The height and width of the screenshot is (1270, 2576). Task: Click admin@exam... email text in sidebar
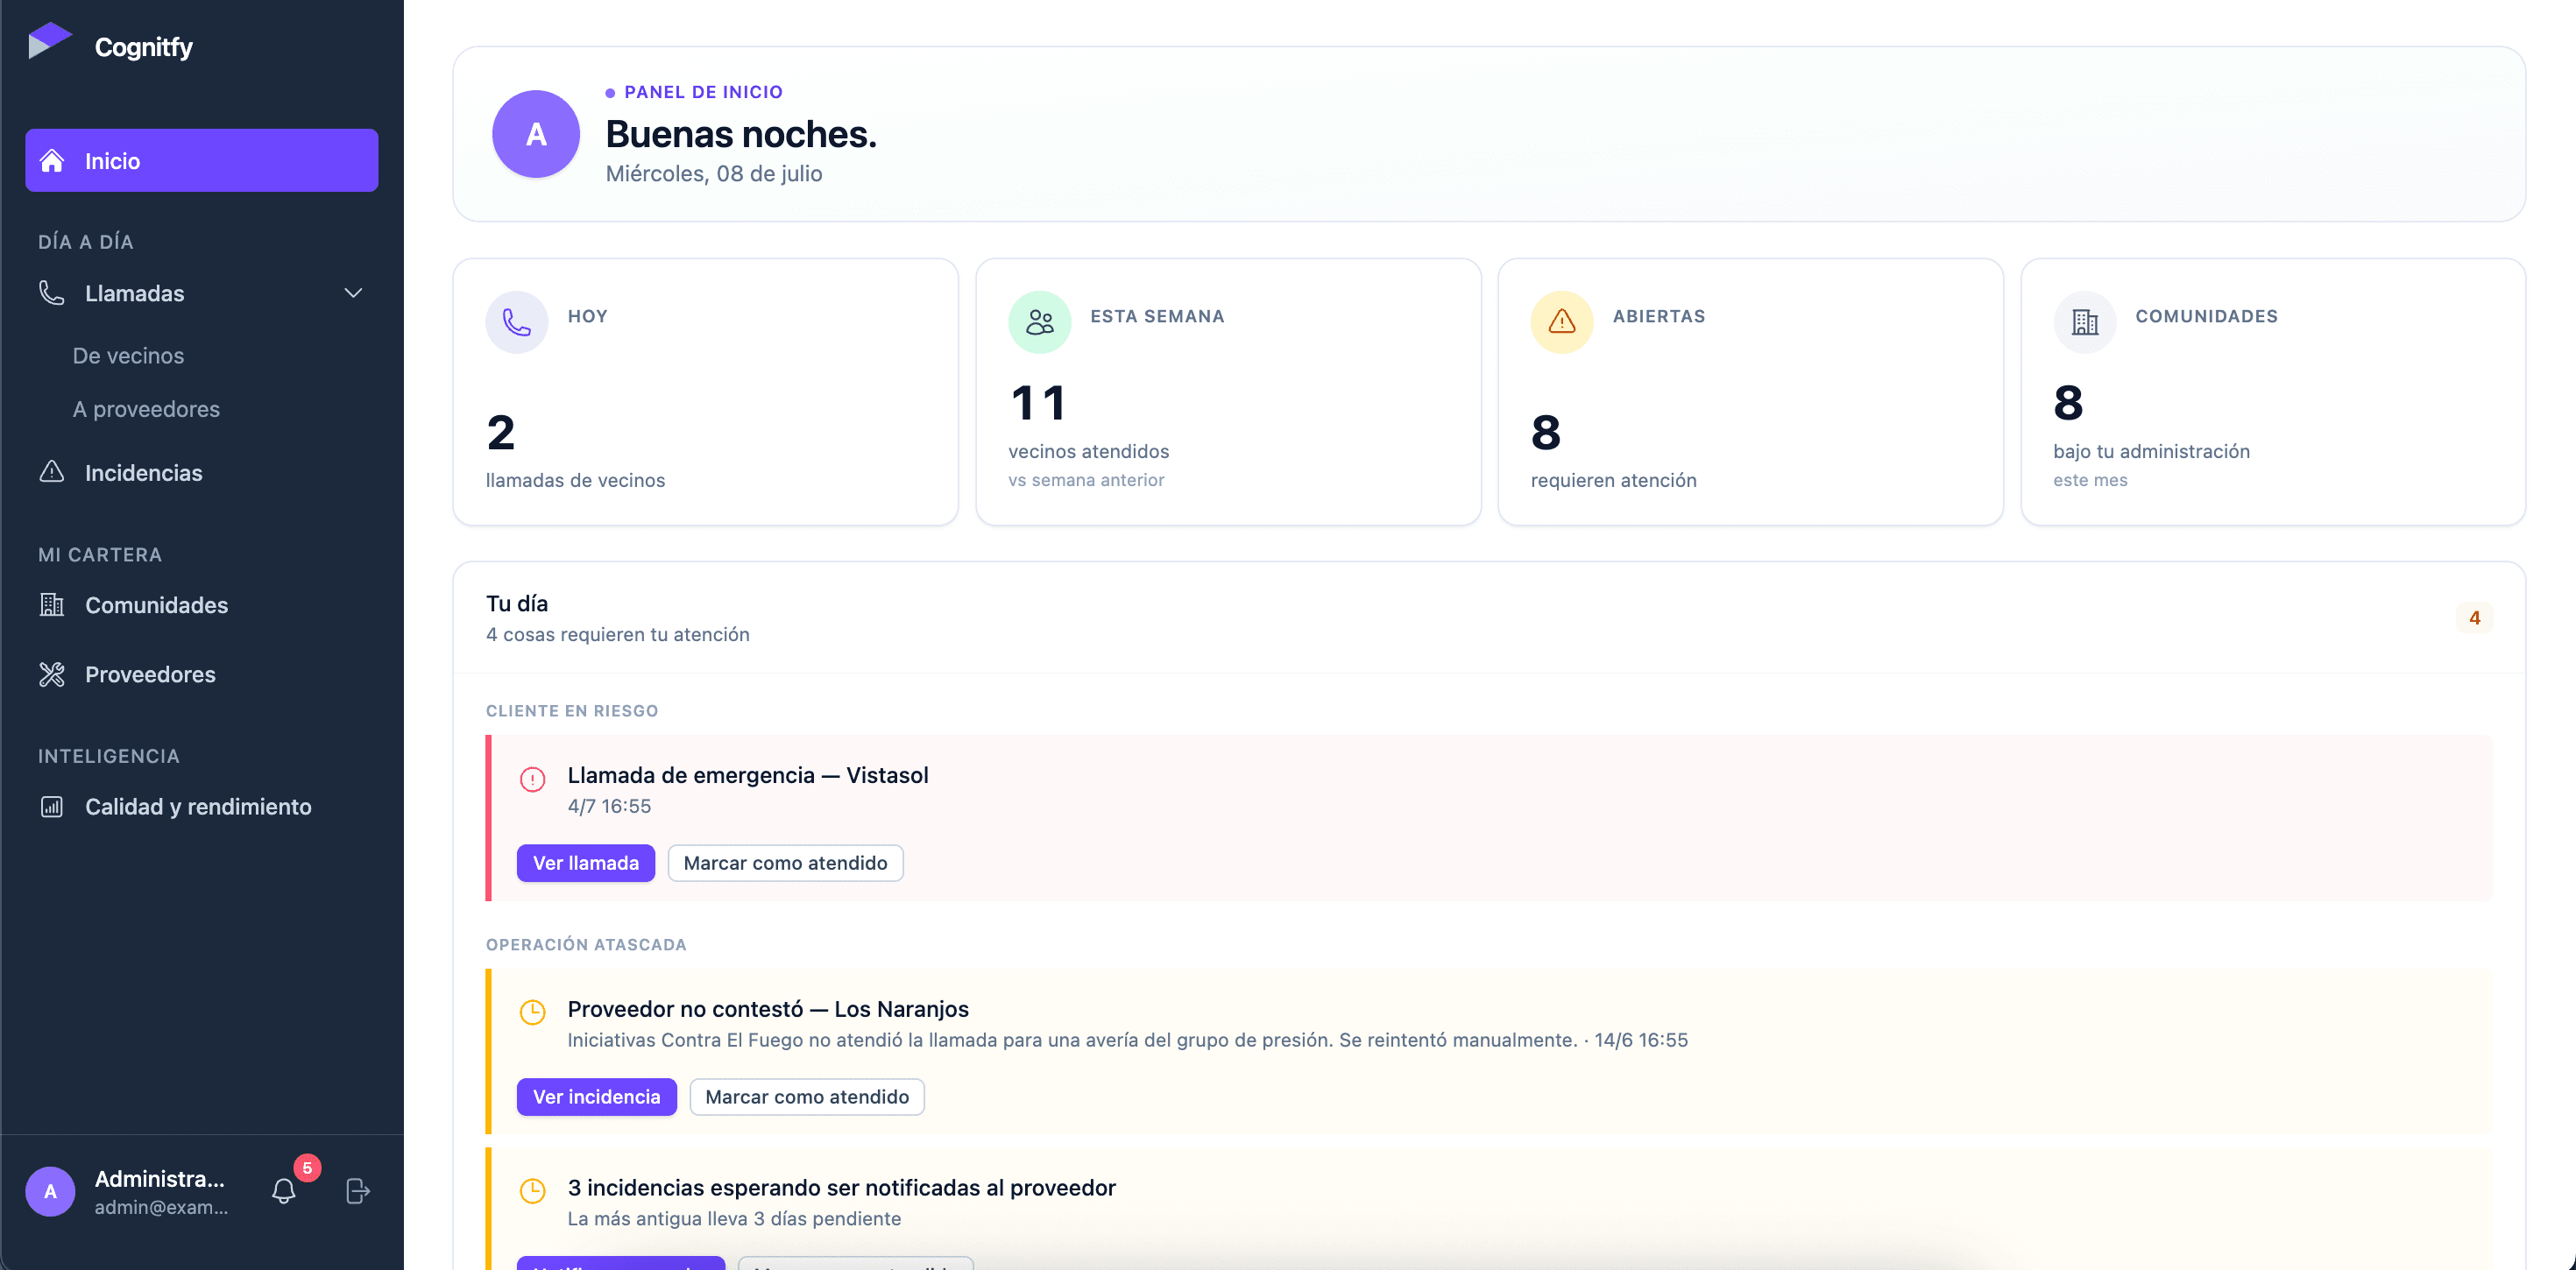tap(161, 1207)
